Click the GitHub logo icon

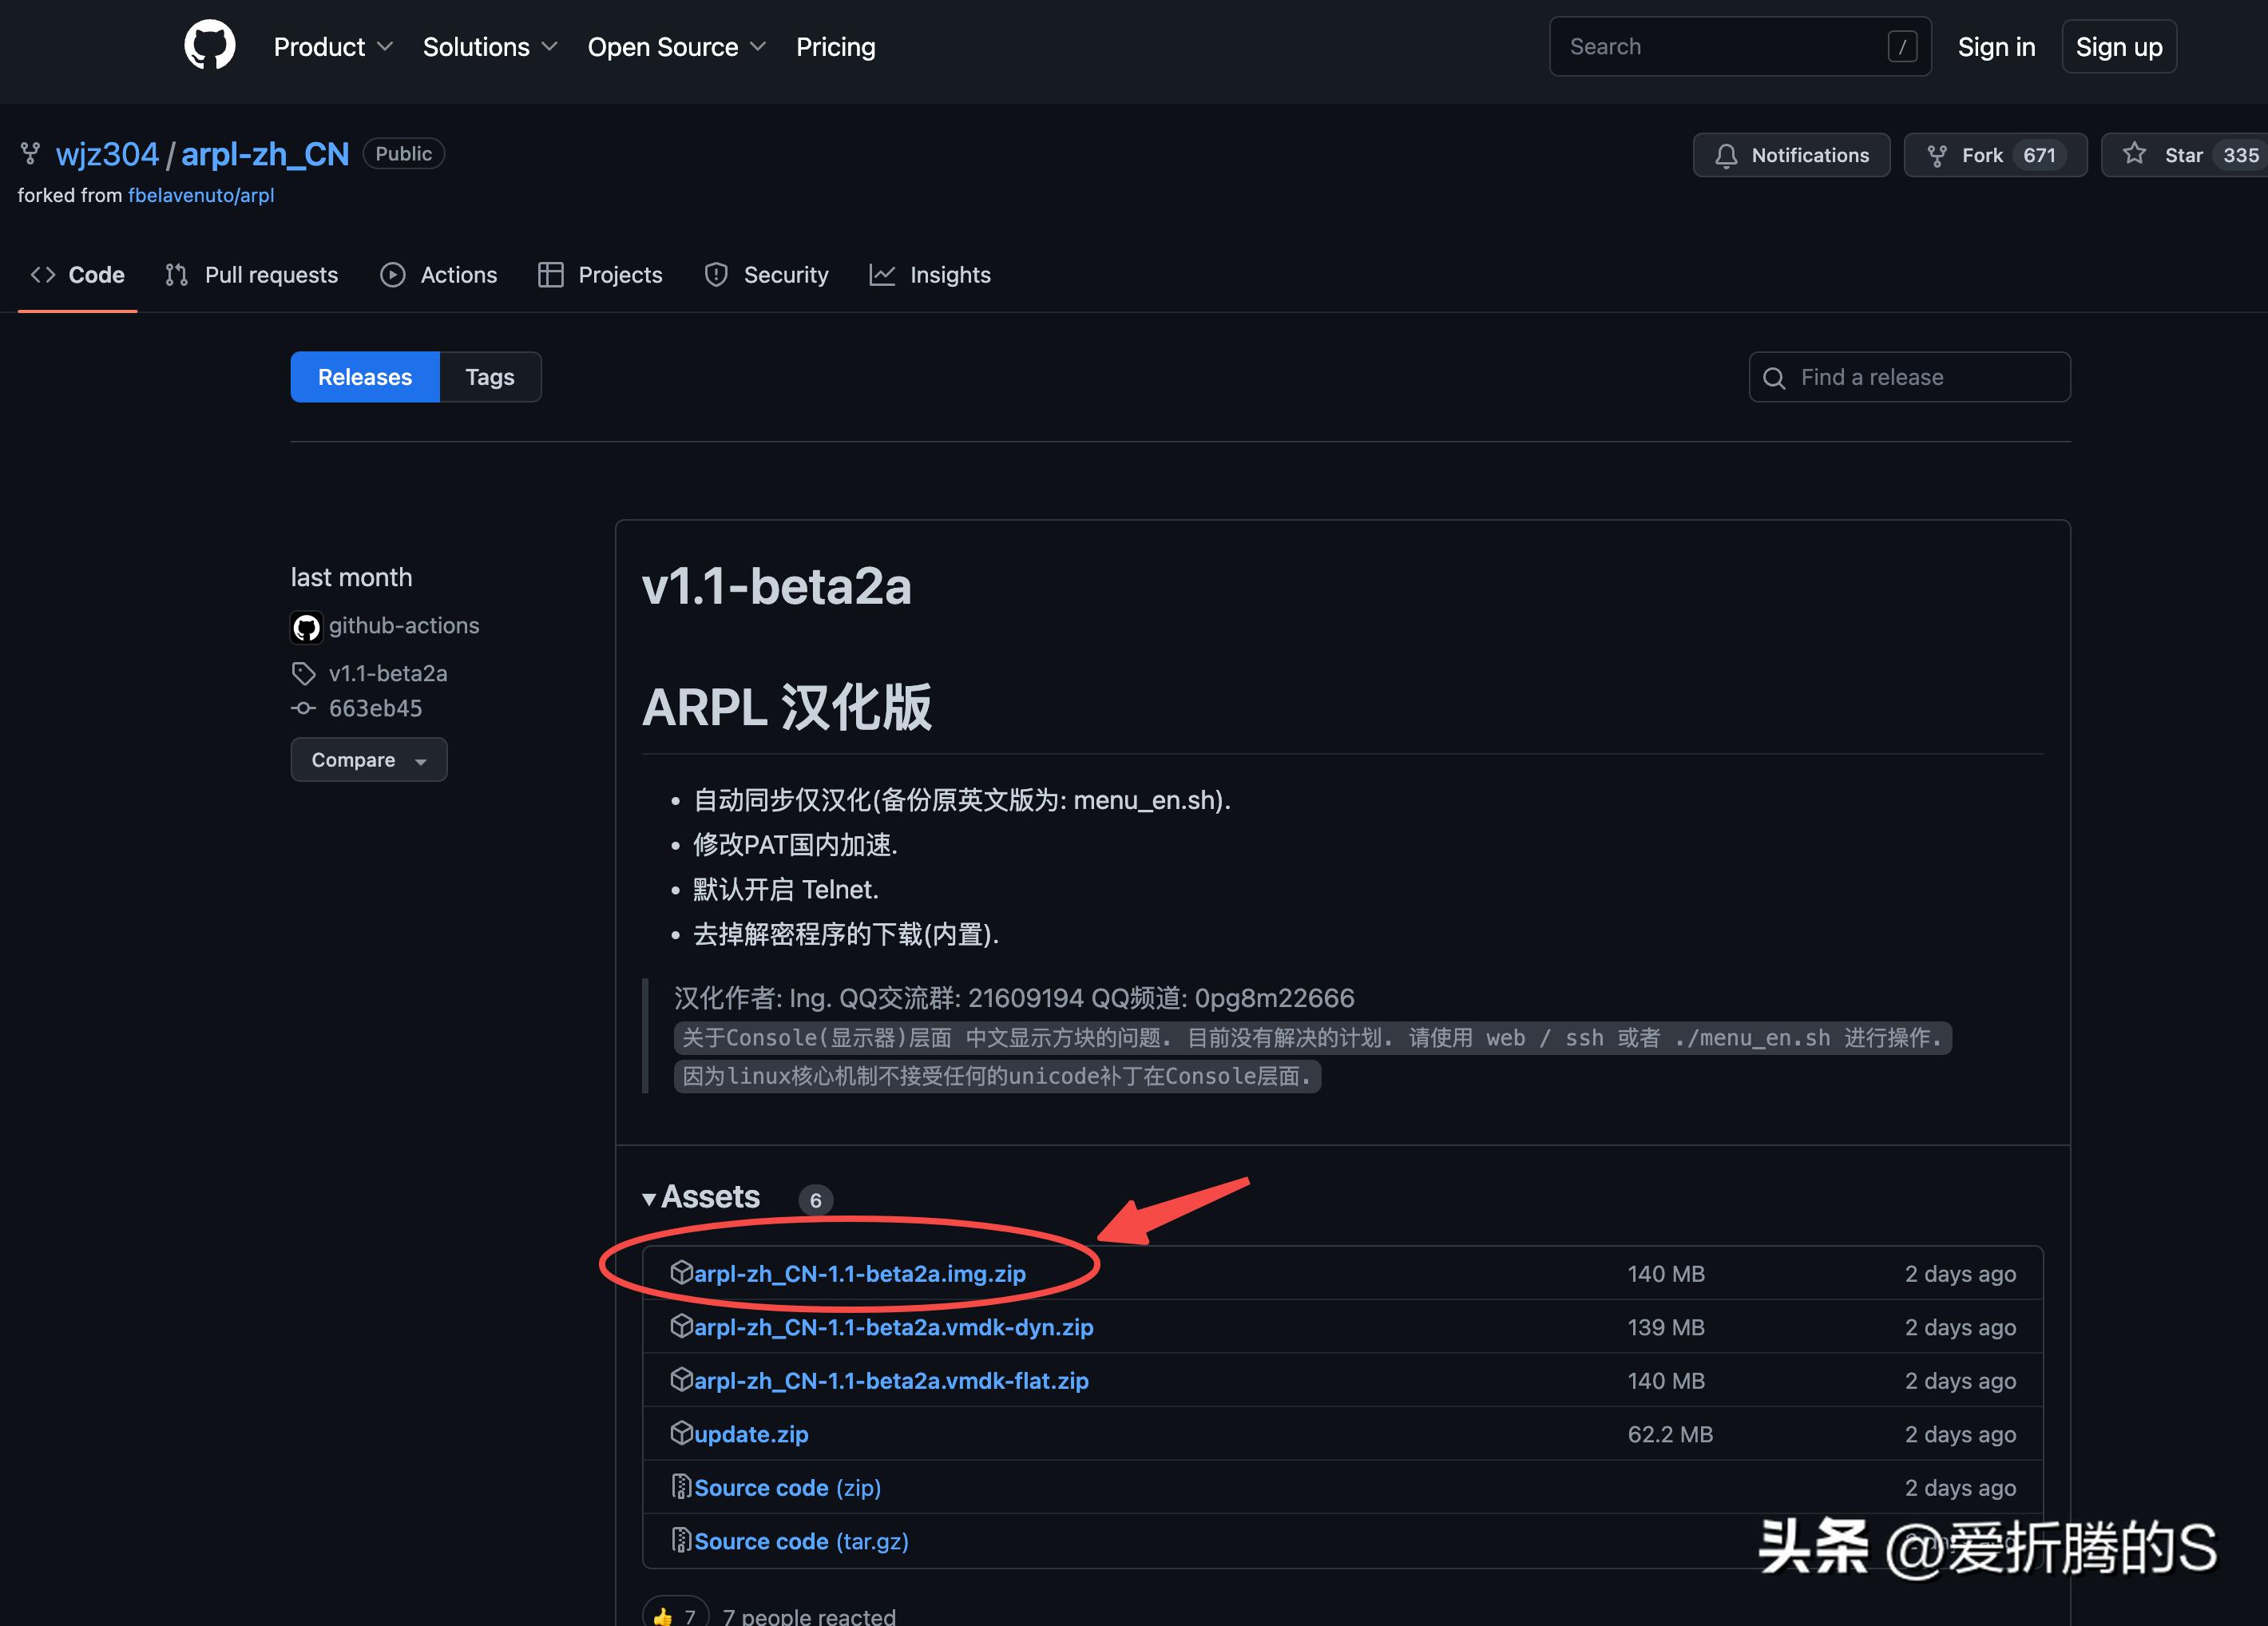209,45
